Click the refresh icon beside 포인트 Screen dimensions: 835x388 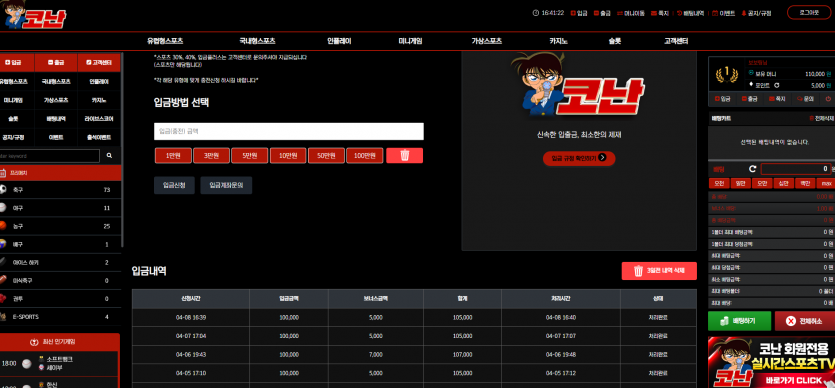tap(777, 85)
